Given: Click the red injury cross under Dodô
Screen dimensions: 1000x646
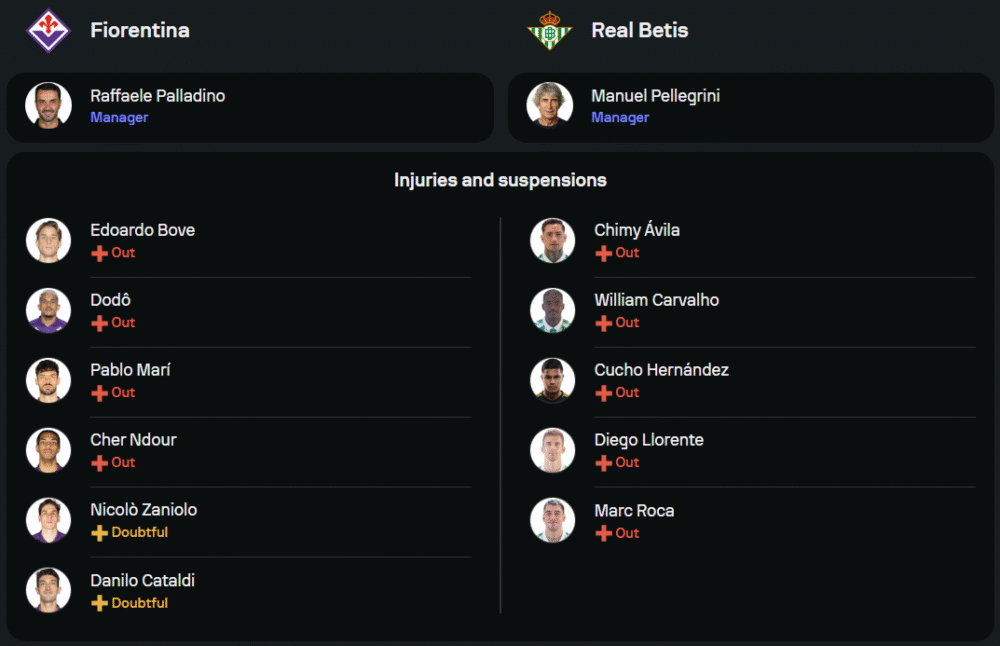Looking at the screenshot, I should pos(99,323).
